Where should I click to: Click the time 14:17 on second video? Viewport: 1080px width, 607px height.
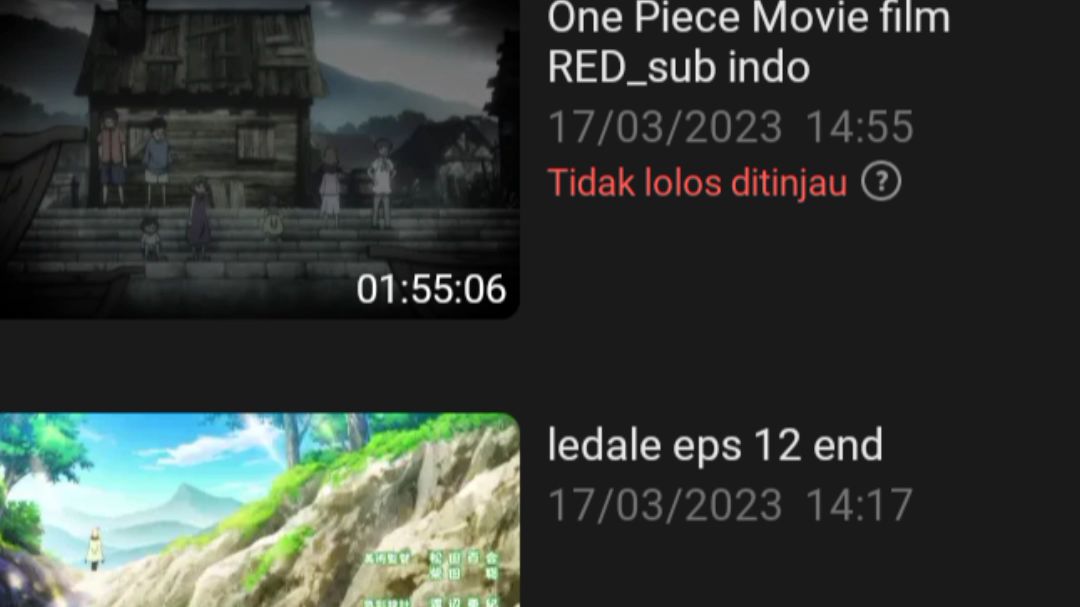pos(860,505)
